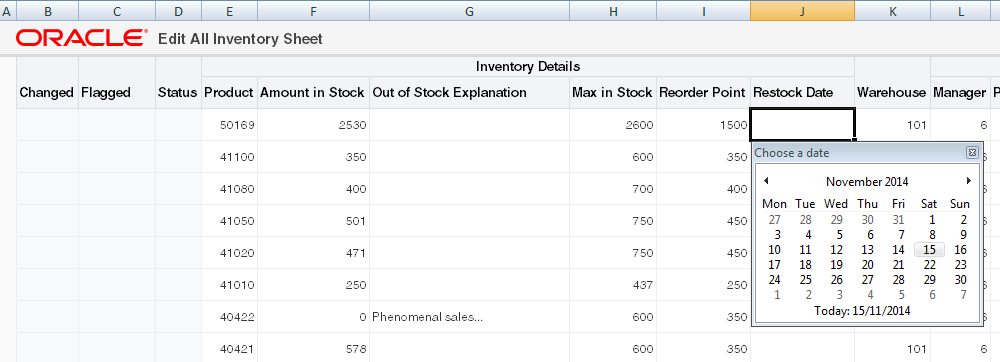Viewport: 1000px width, 362px height.
Task: Choose November 13 in the calendar
Action: (x=867, y=250)
